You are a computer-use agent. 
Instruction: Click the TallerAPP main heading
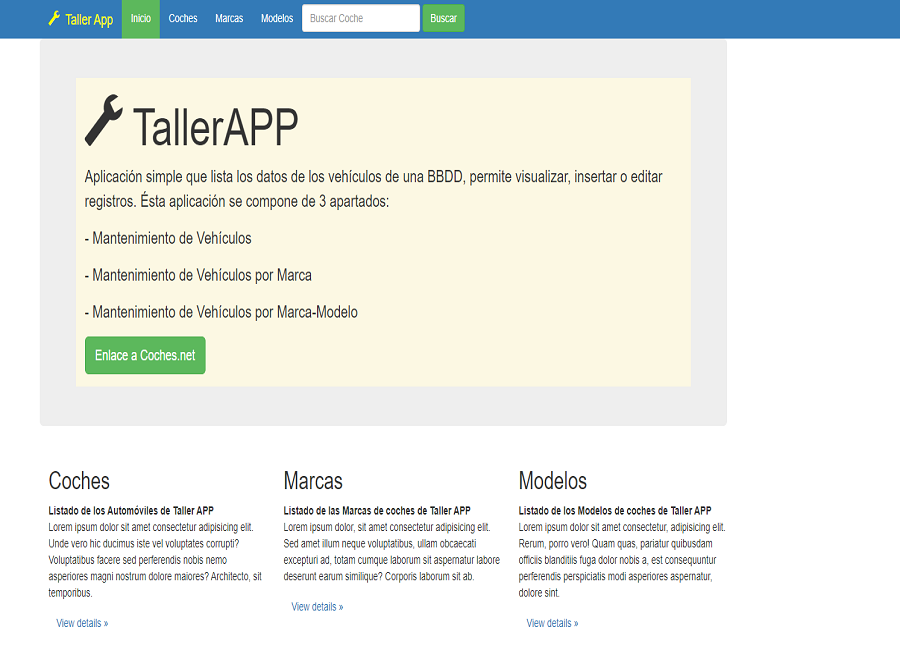pos(215,127)
